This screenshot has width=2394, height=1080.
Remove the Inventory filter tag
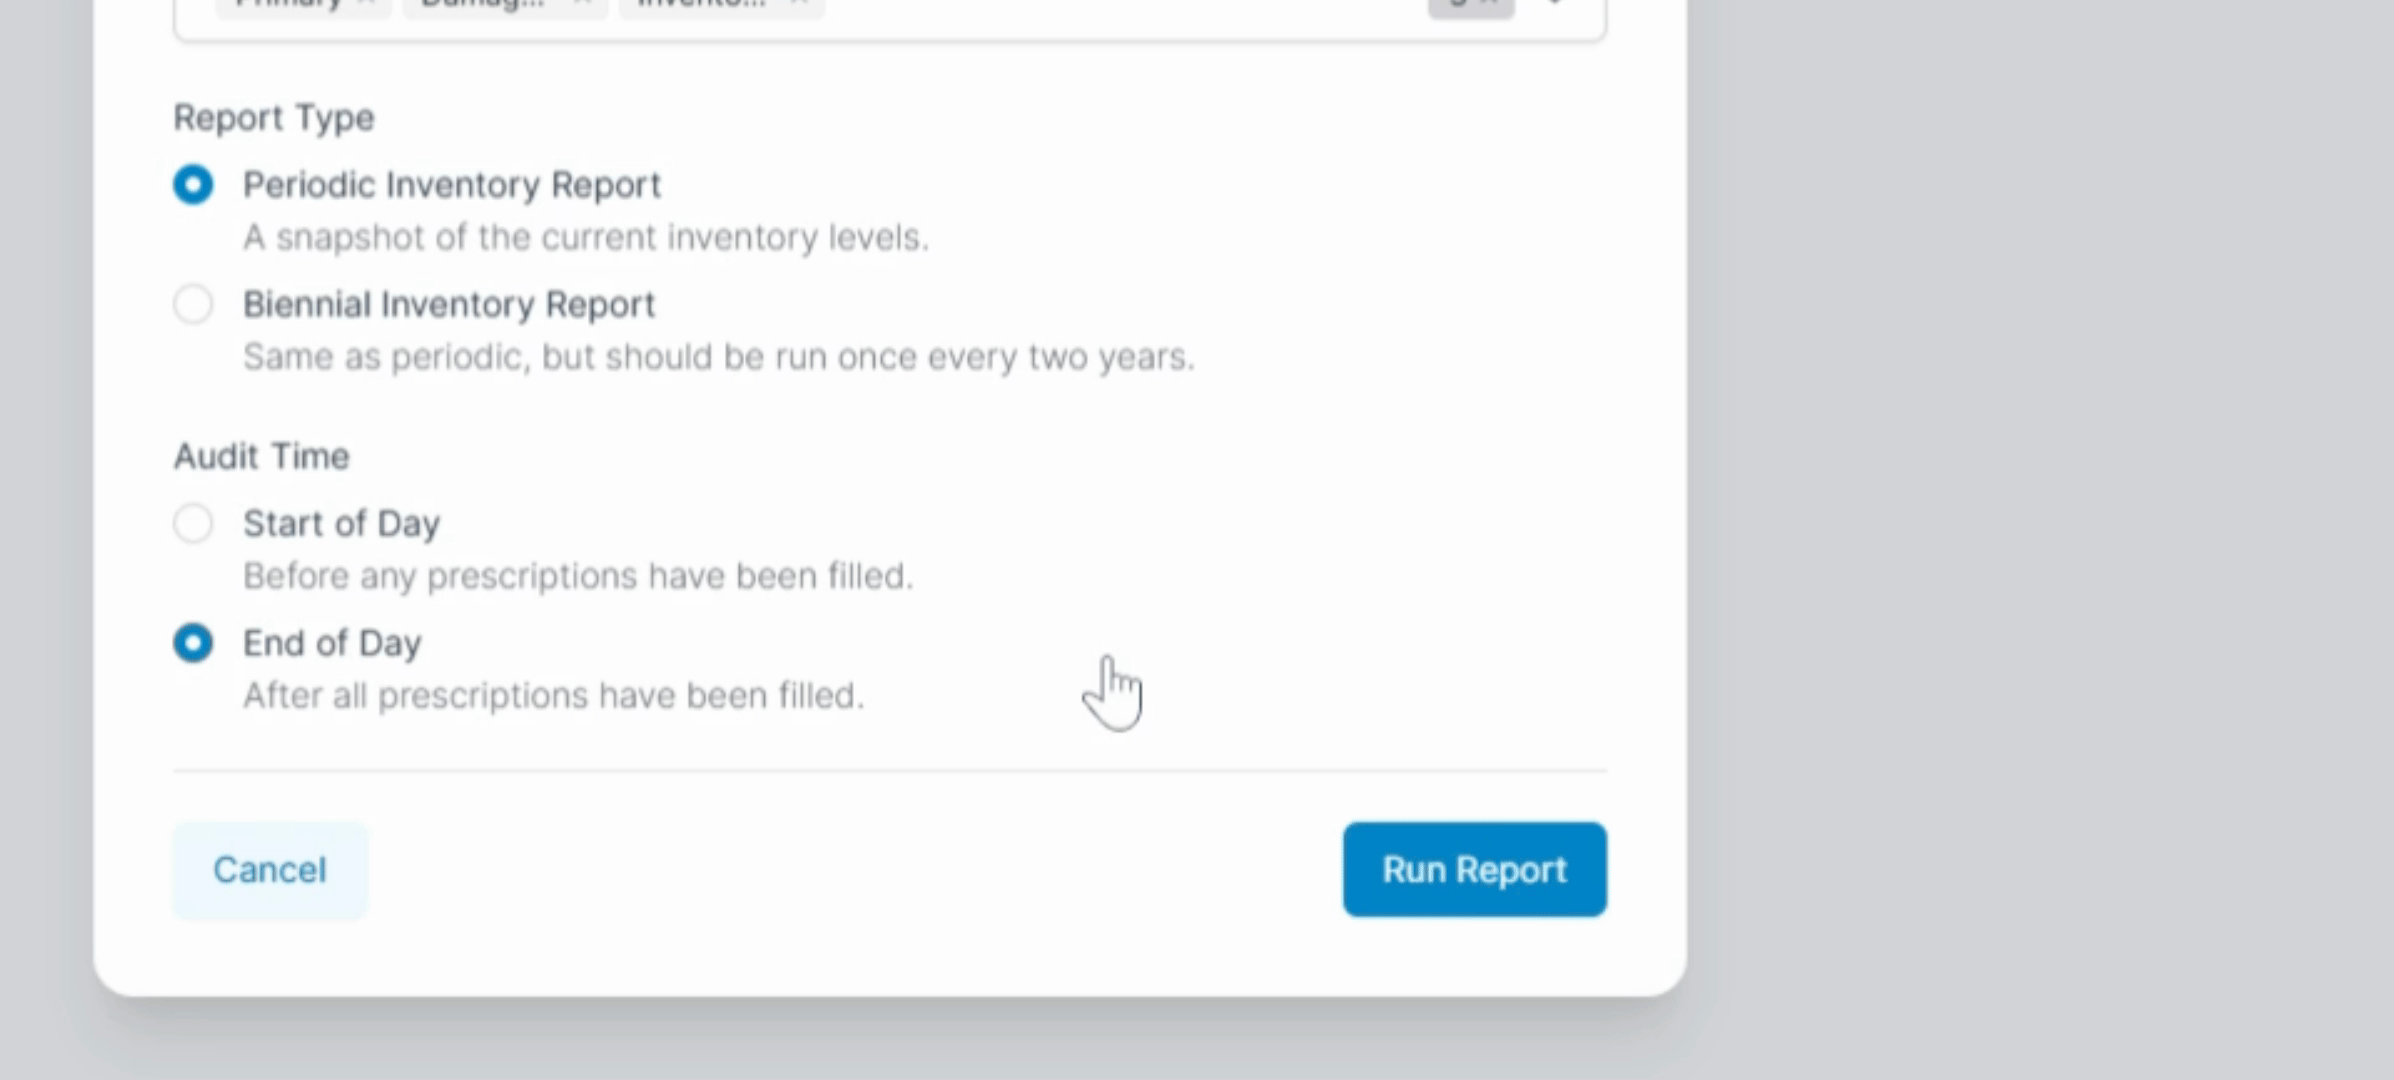coord(795,5)
